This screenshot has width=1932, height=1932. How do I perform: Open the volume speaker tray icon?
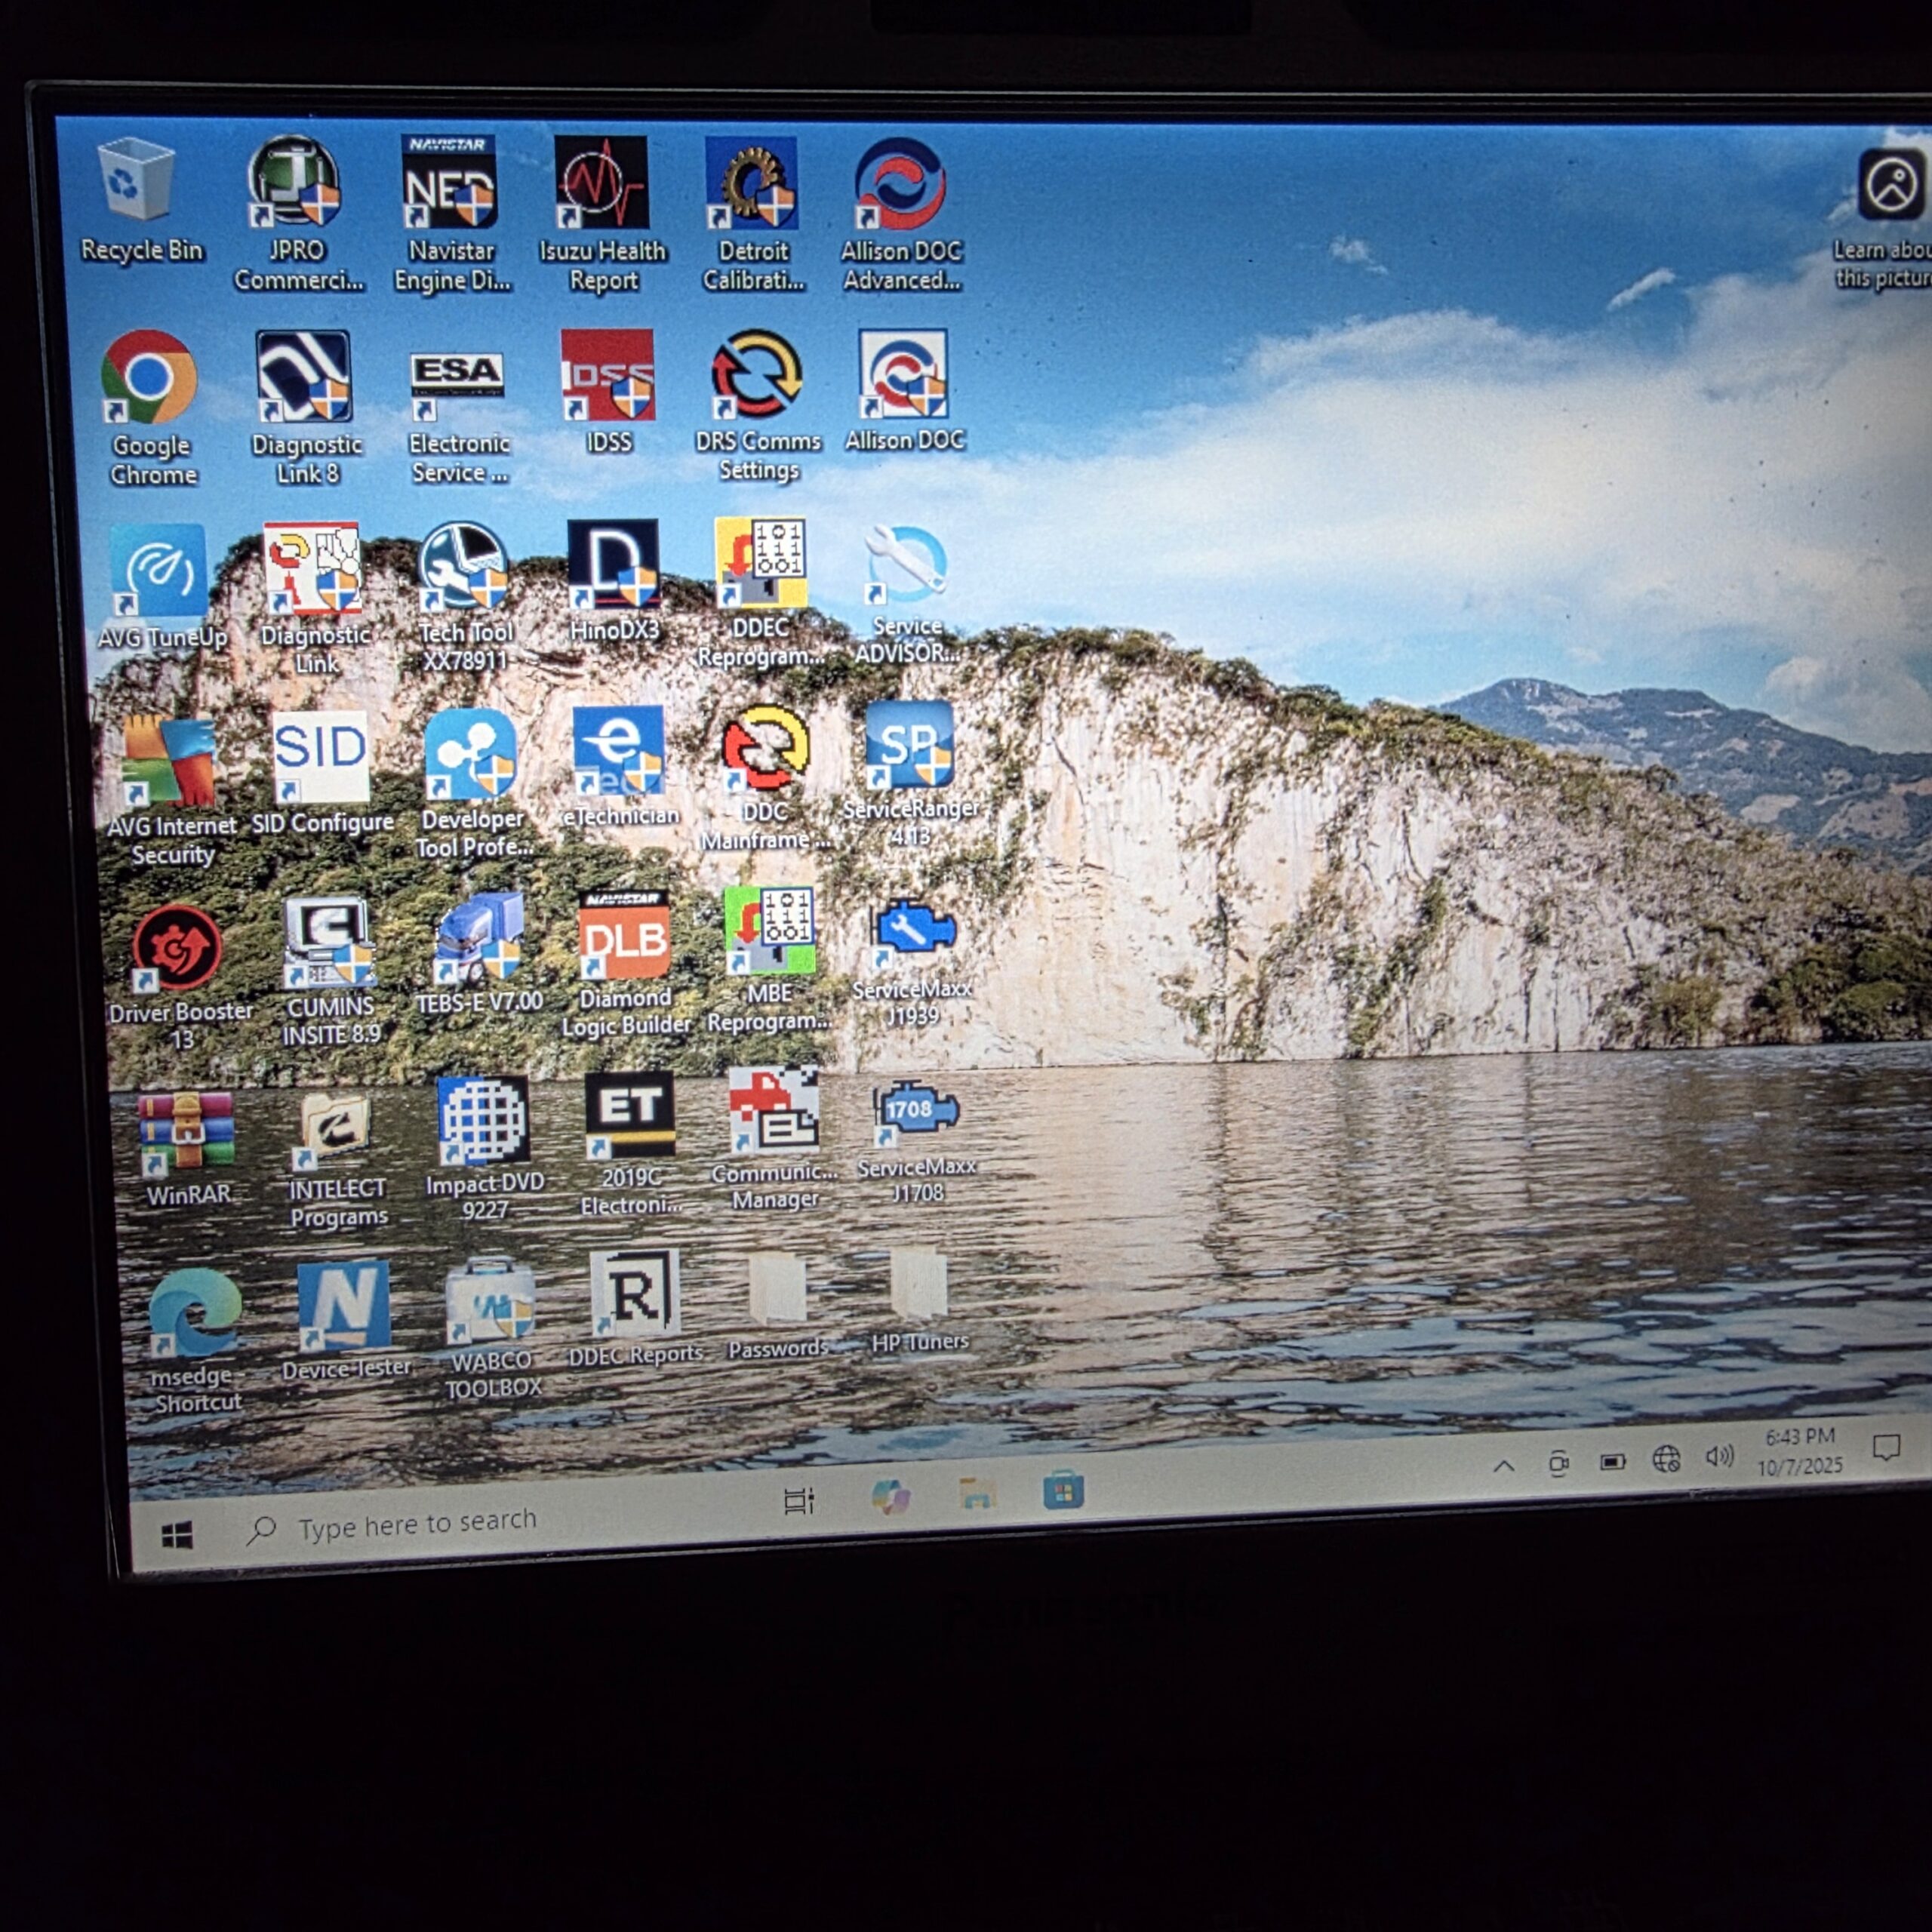pos(1719,1457)
